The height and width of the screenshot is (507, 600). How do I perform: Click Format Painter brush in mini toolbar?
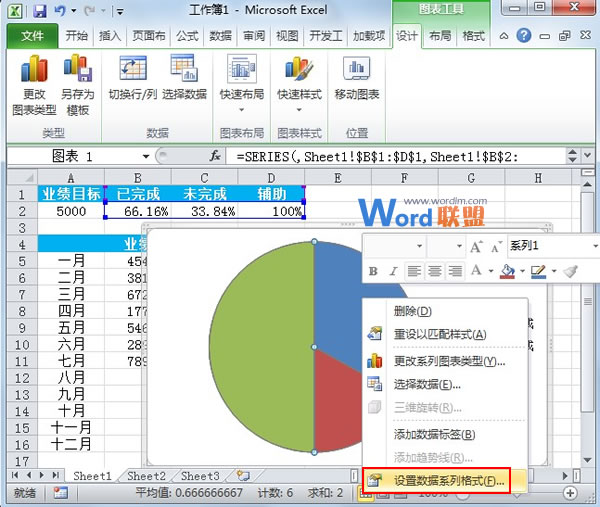570,271
